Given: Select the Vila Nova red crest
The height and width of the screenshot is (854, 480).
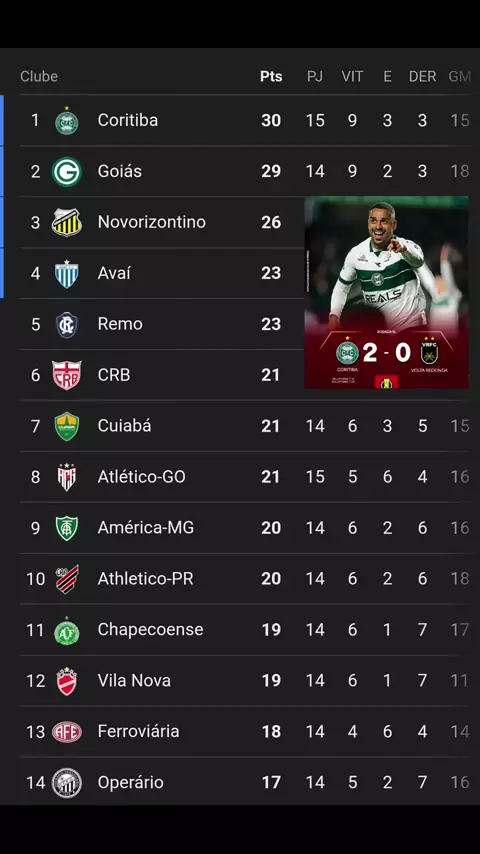Looking at the screenshot, I should click(66, 681).
